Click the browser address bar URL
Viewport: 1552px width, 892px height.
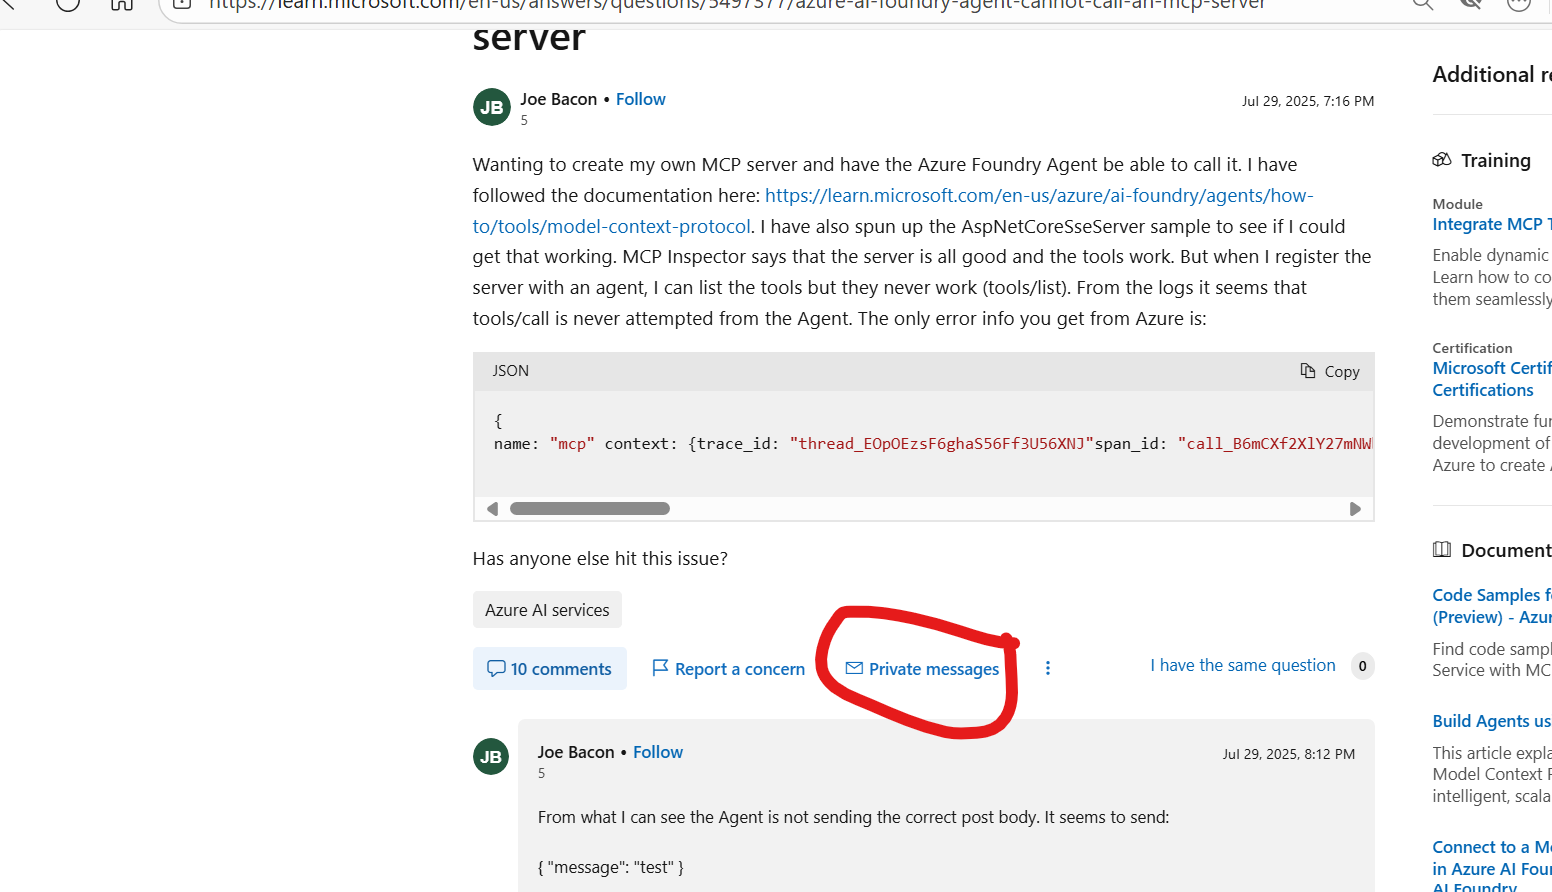(737, 5)
